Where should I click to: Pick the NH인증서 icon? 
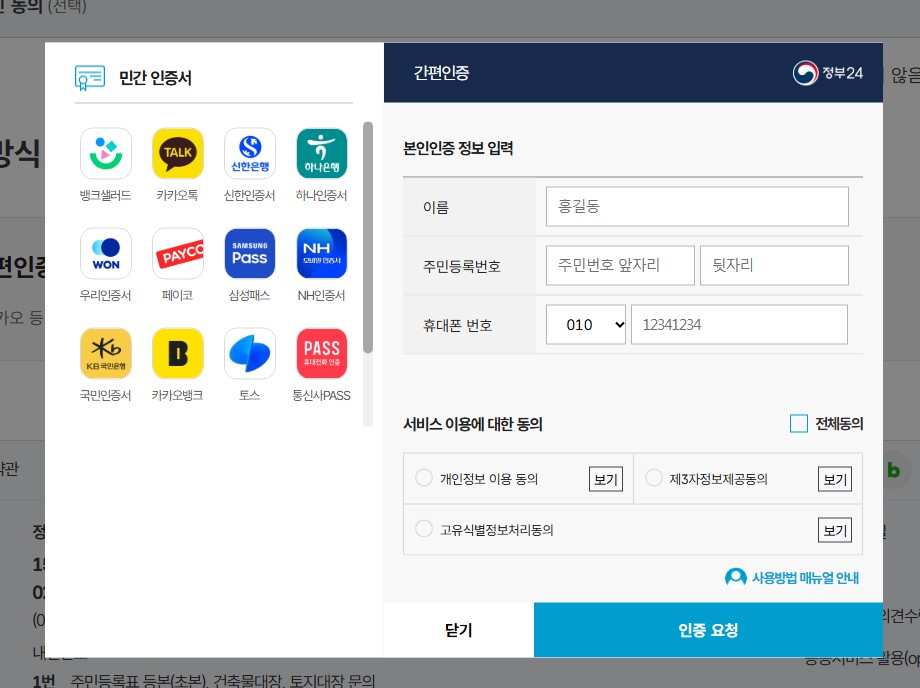tap(322, 253)
